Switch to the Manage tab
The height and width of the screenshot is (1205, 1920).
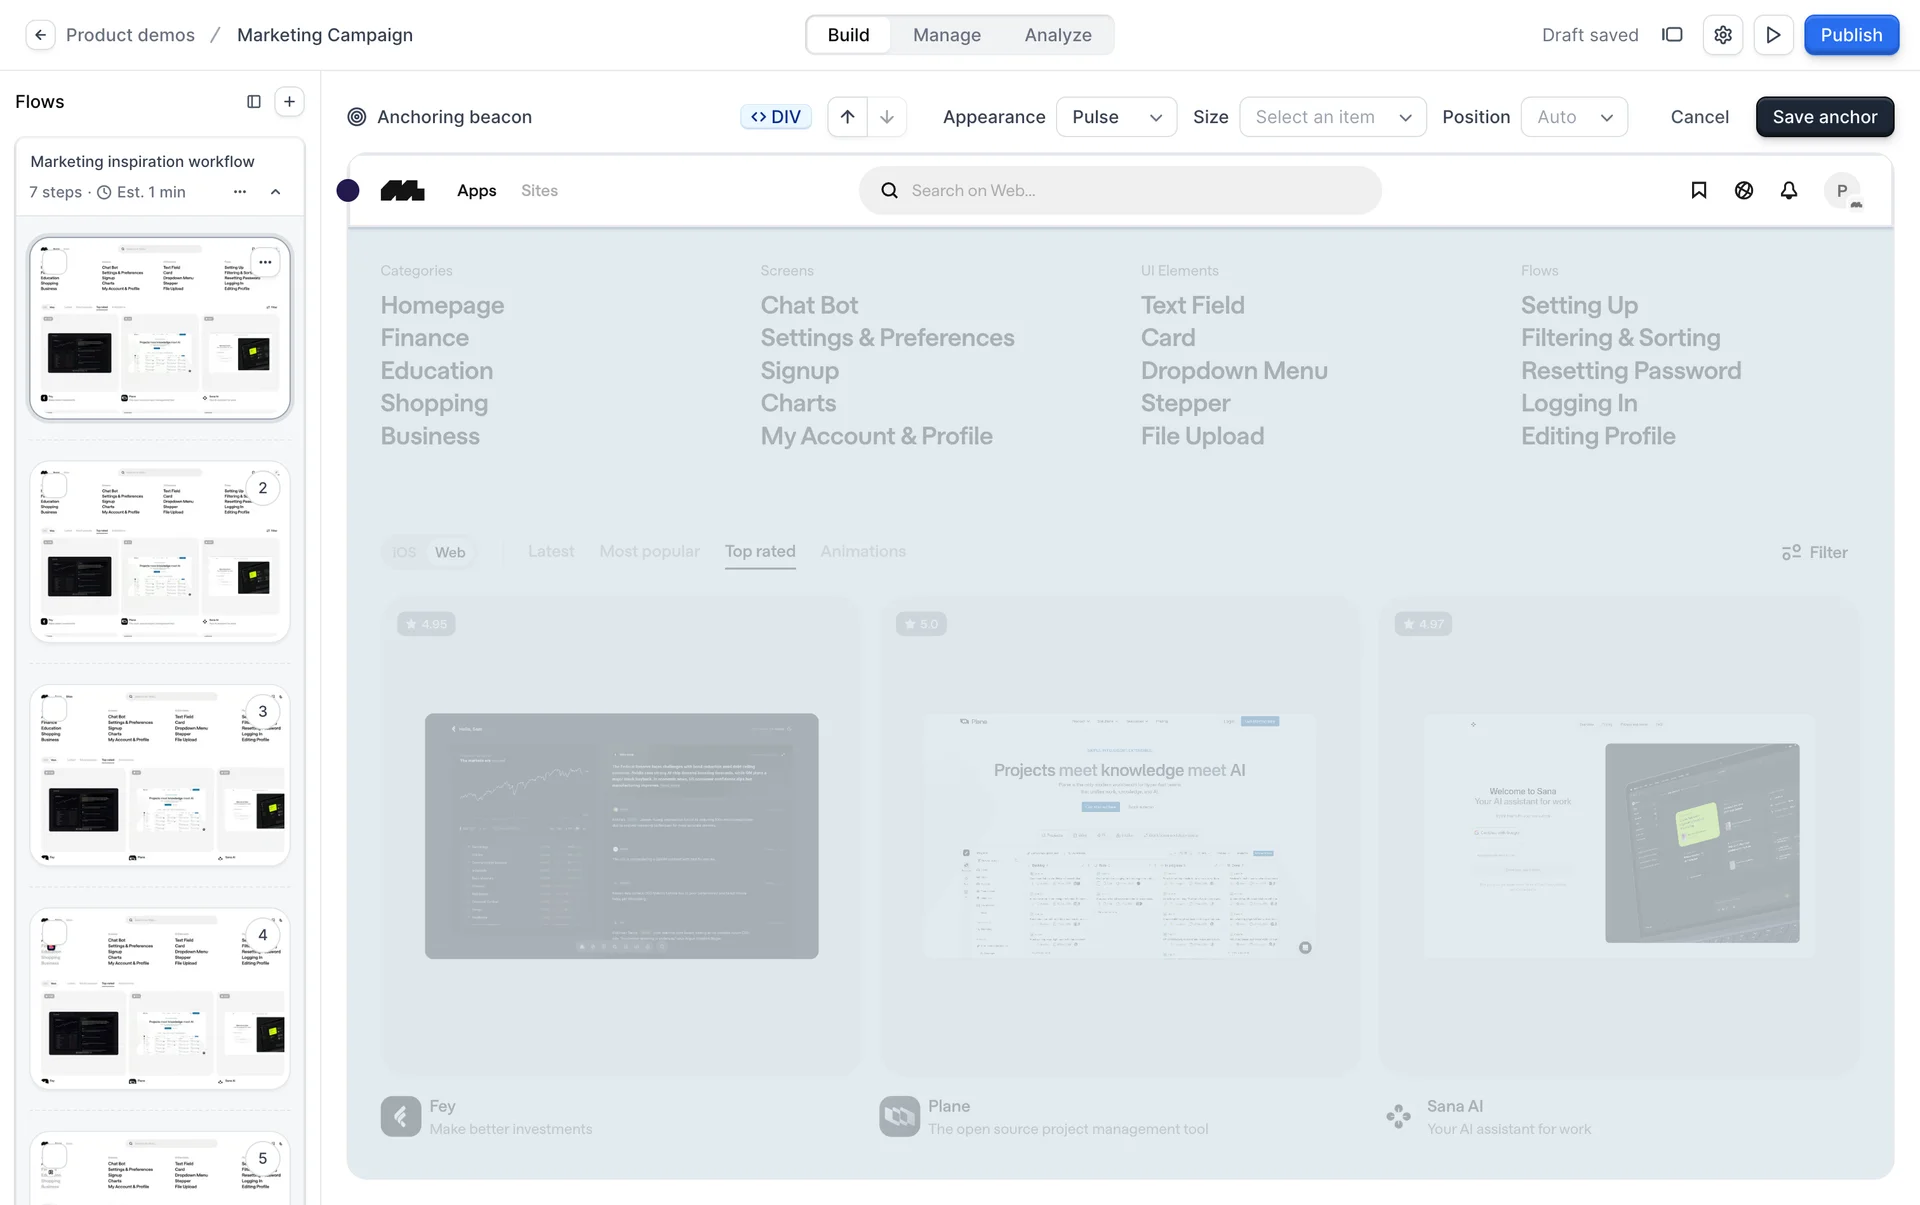pyautogui.click(x=946, y=35)
